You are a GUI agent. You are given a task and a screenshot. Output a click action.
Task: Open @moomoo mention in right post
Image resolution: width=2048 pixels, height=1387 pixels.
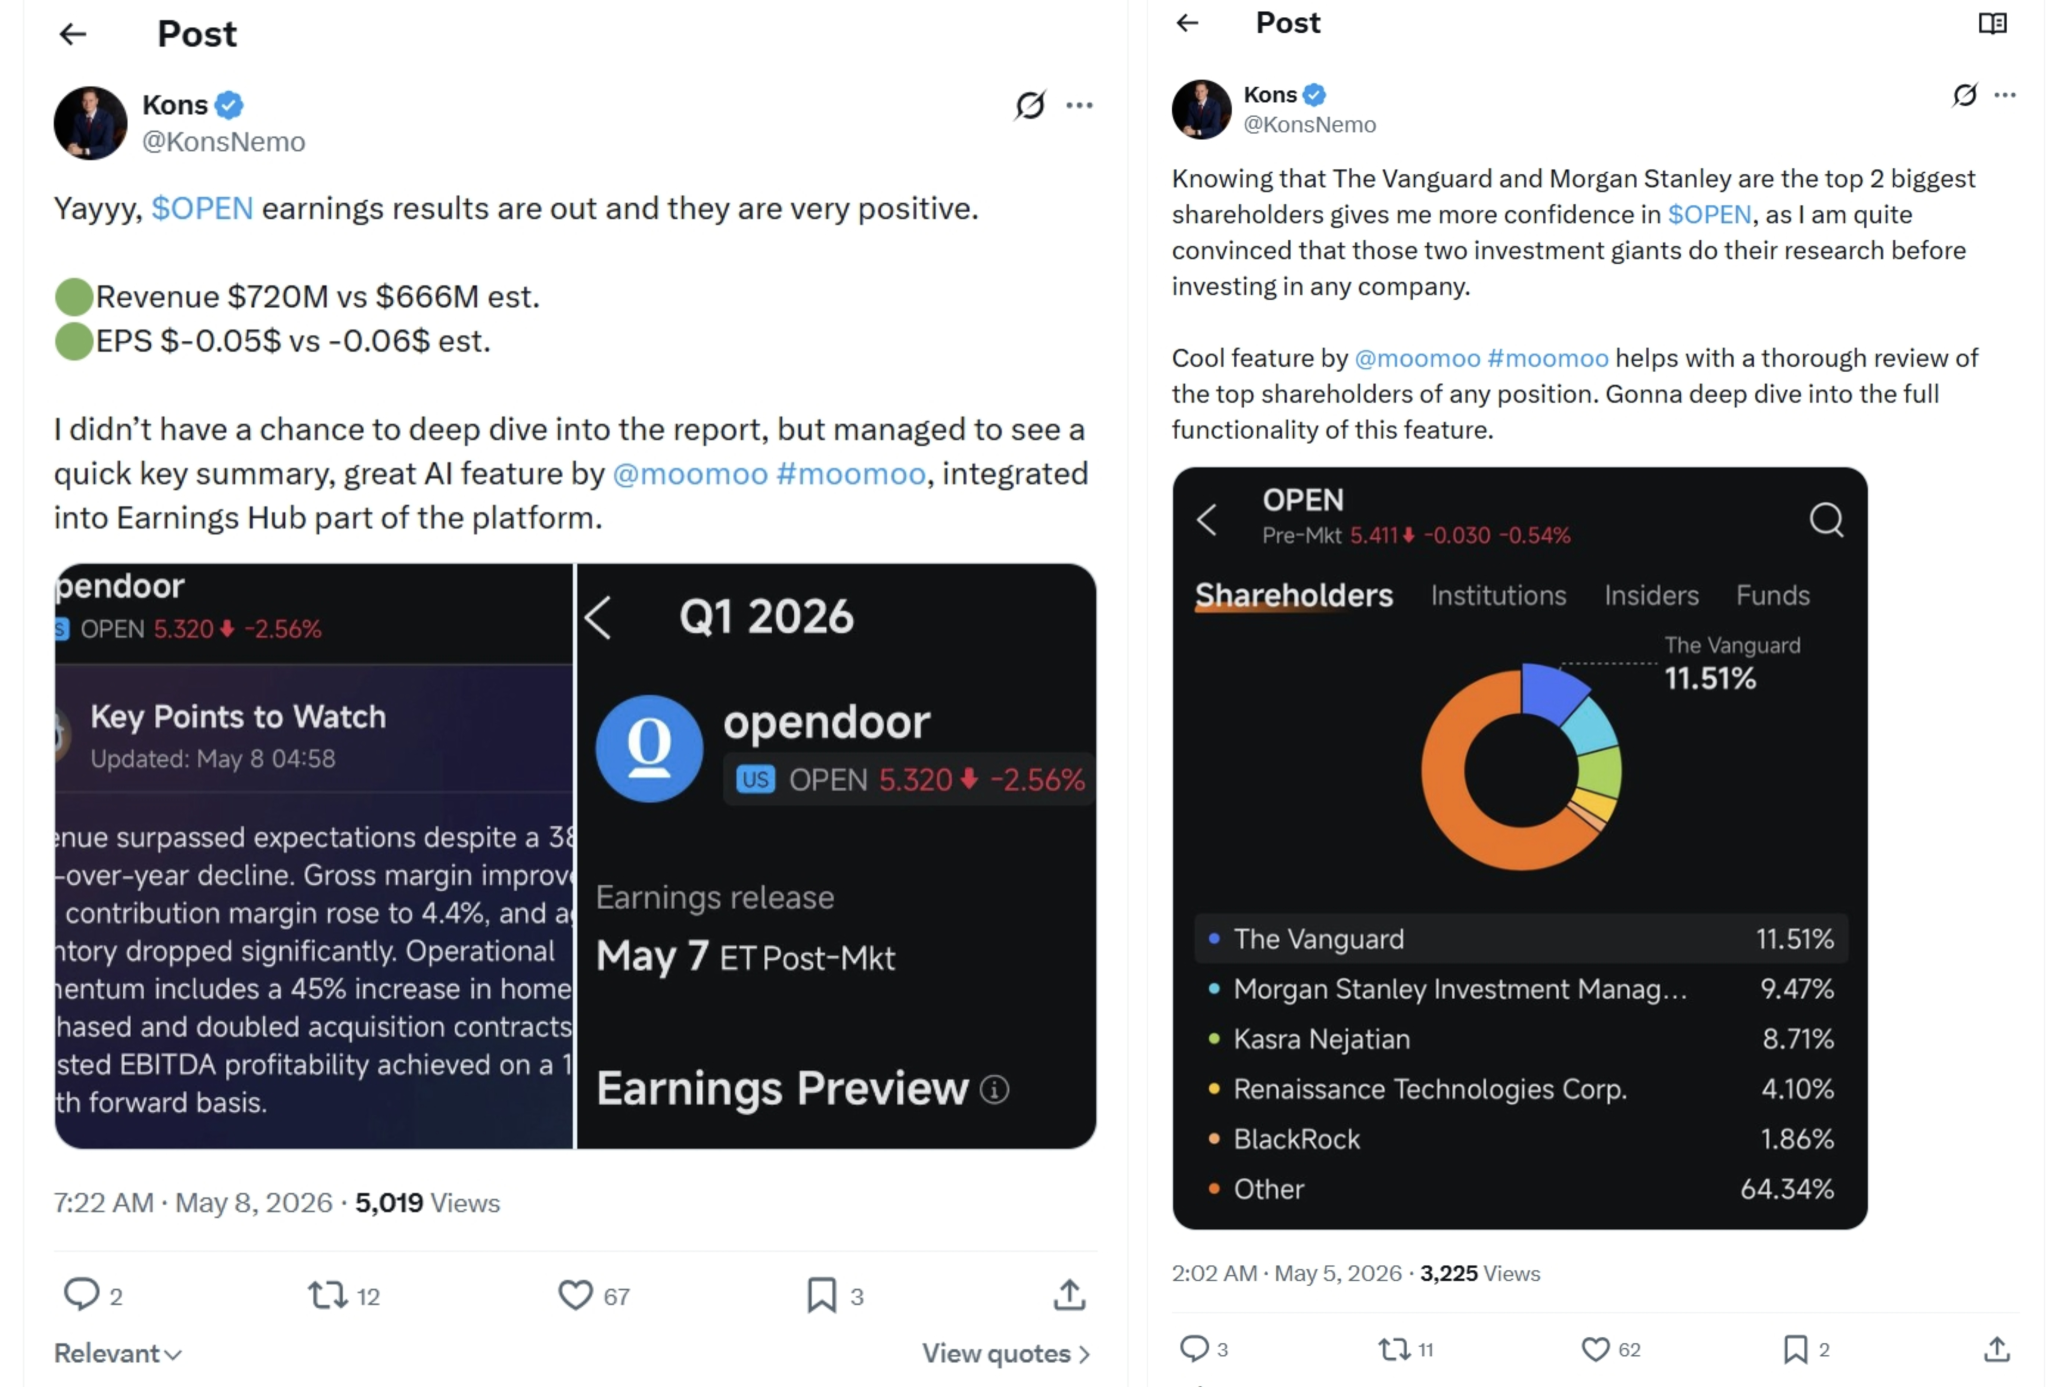(1416, 358)
